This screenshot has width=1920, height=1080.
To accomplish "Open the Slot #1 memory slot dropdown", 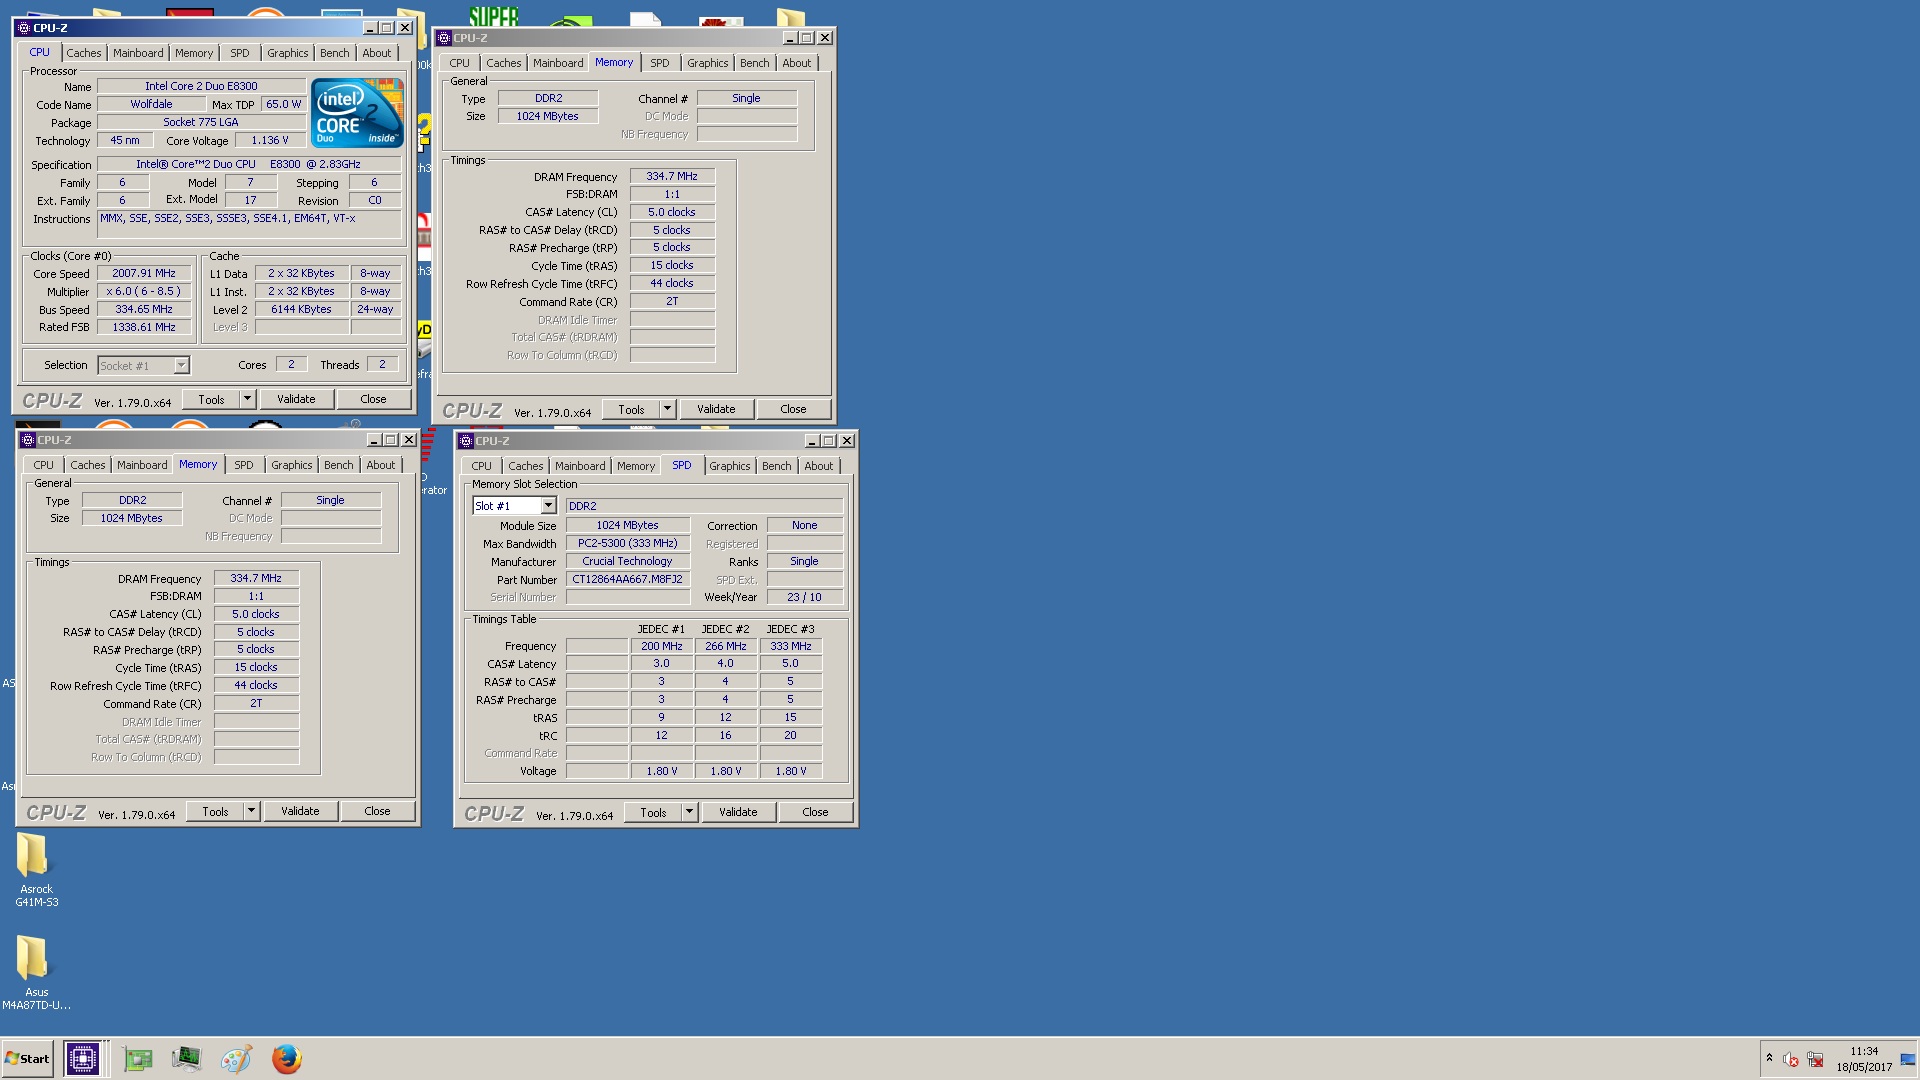I will [548, 506].
